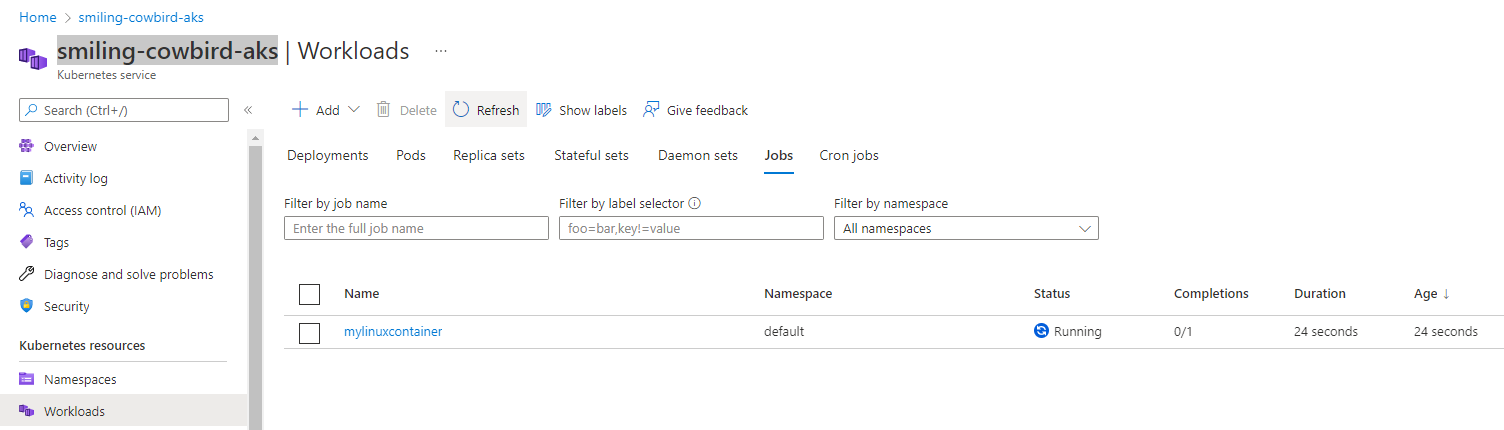Click the Filter by job name field
The width and height of the screenshot is (1504, 430).
(x=416, y=229)
